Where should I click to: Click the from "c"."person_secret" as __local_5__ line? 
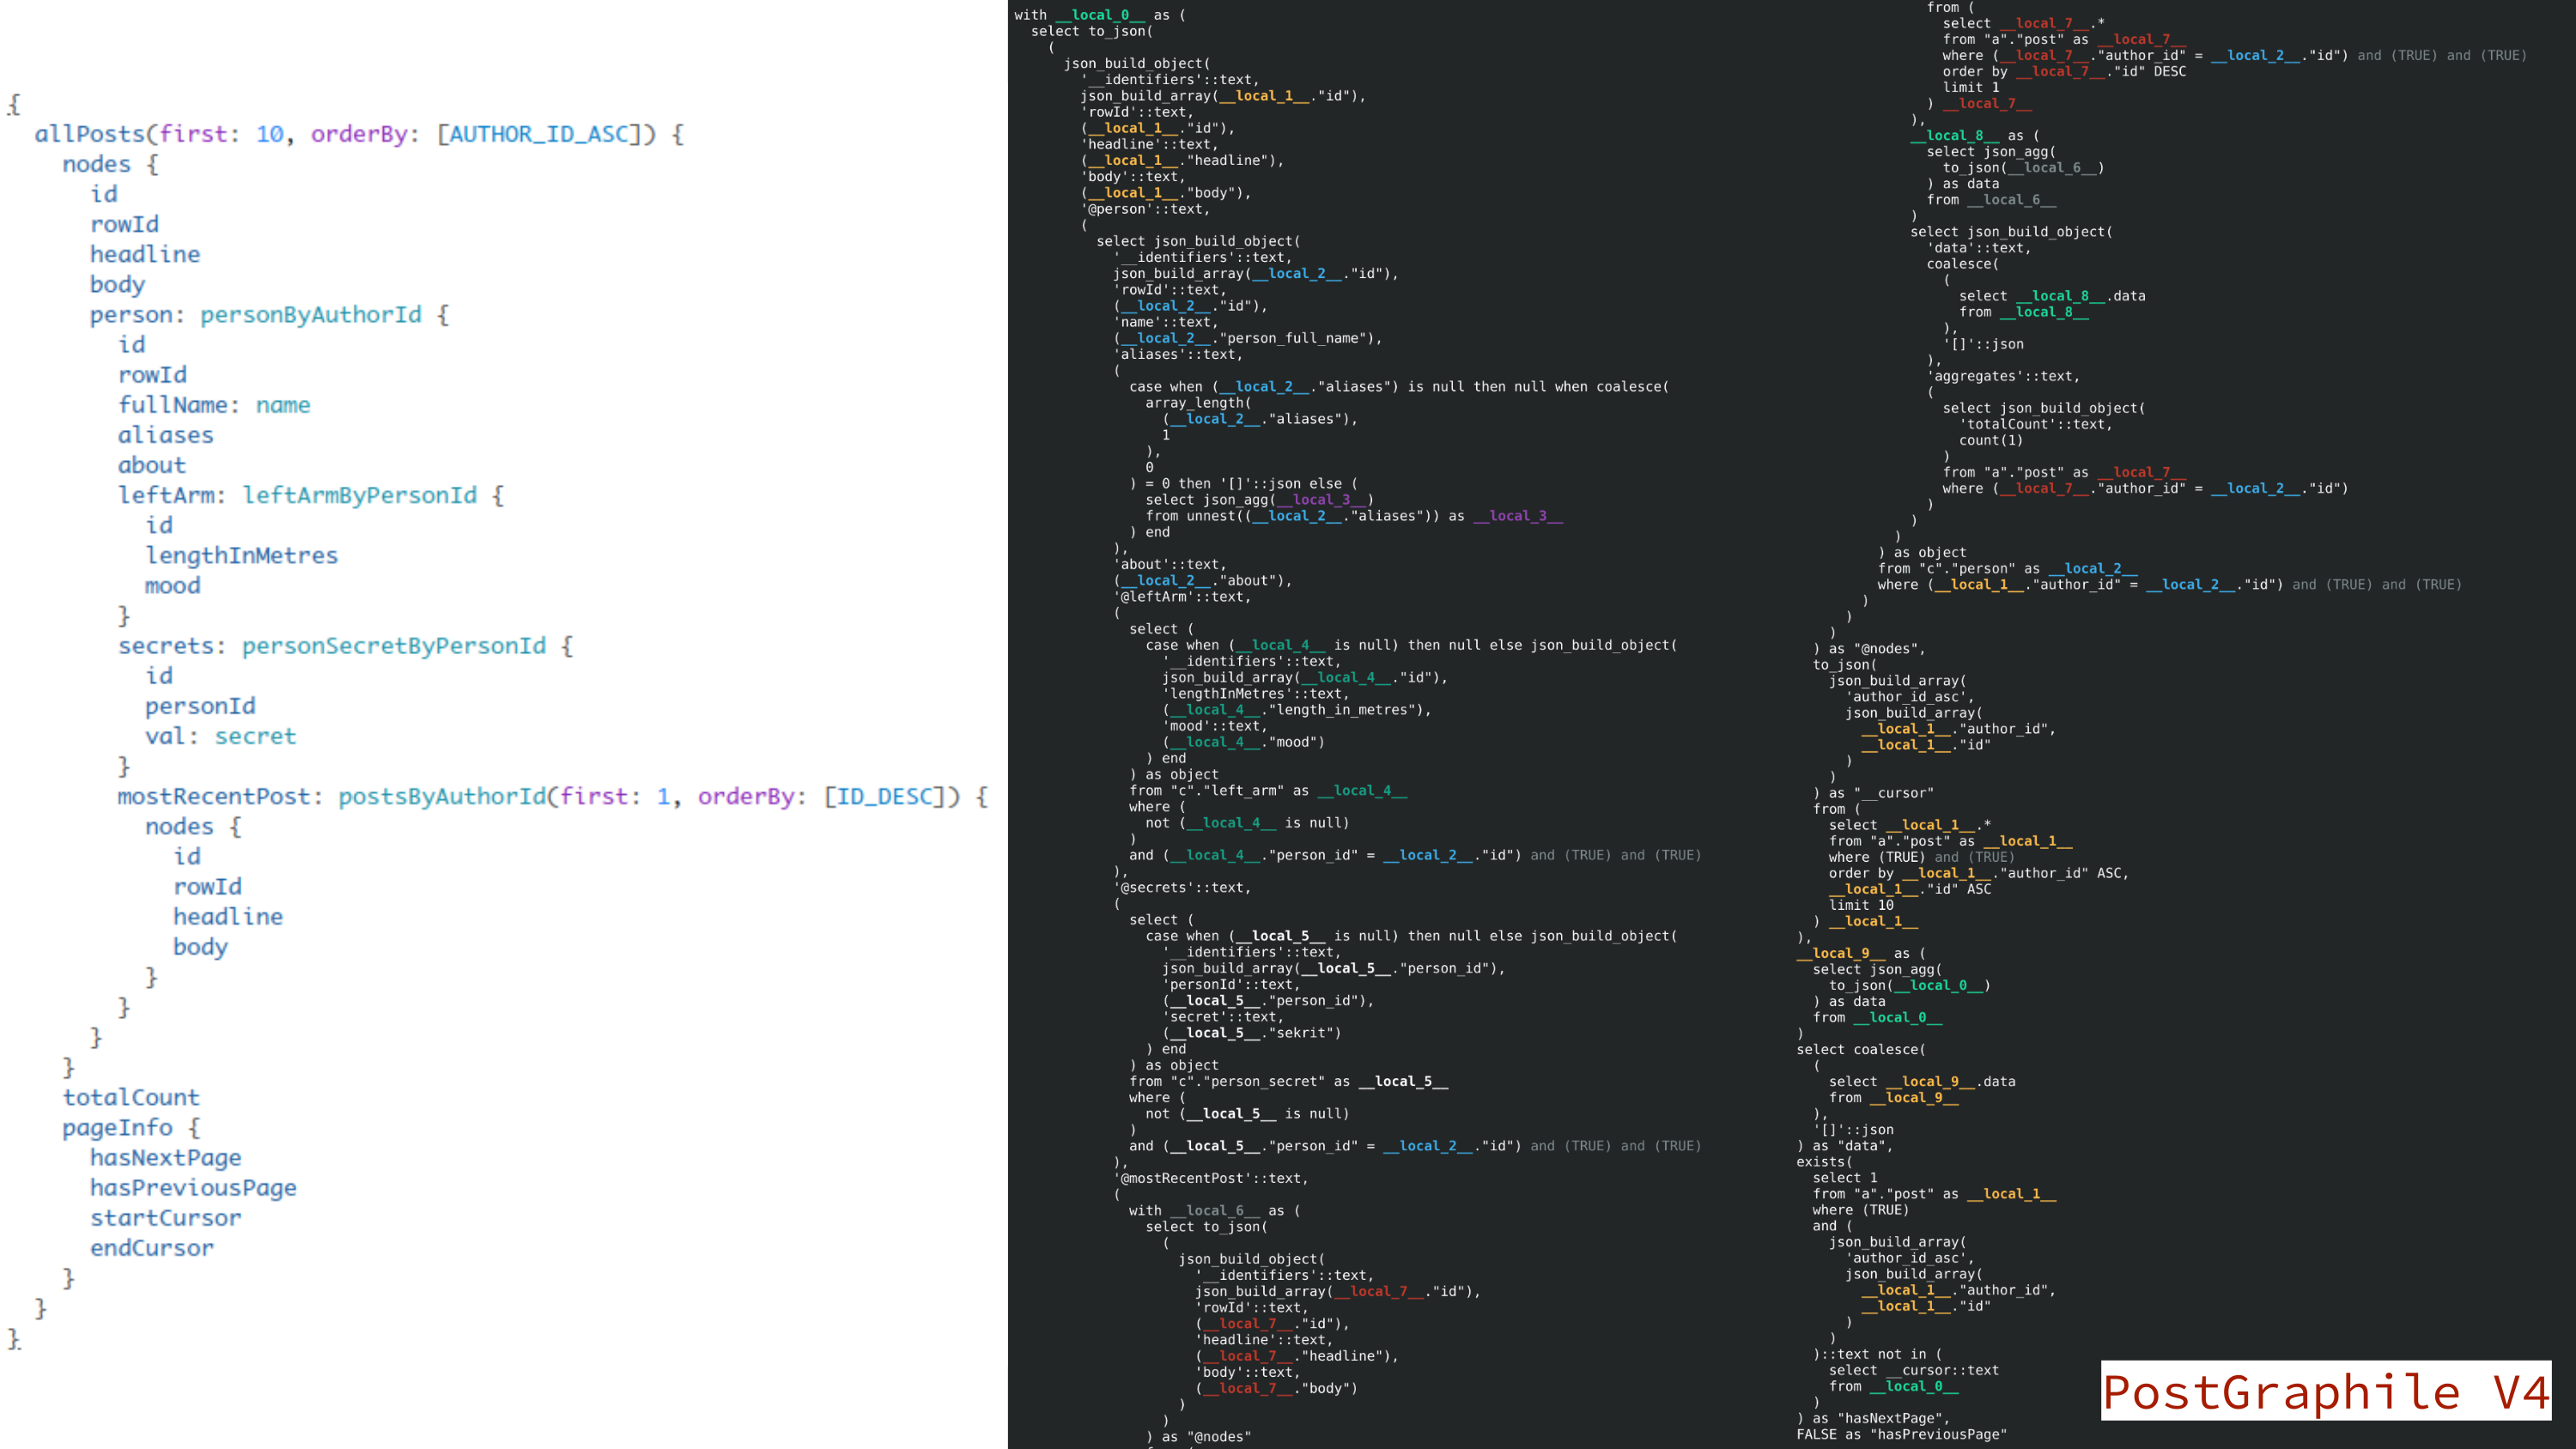[x=1289, y=1082]
